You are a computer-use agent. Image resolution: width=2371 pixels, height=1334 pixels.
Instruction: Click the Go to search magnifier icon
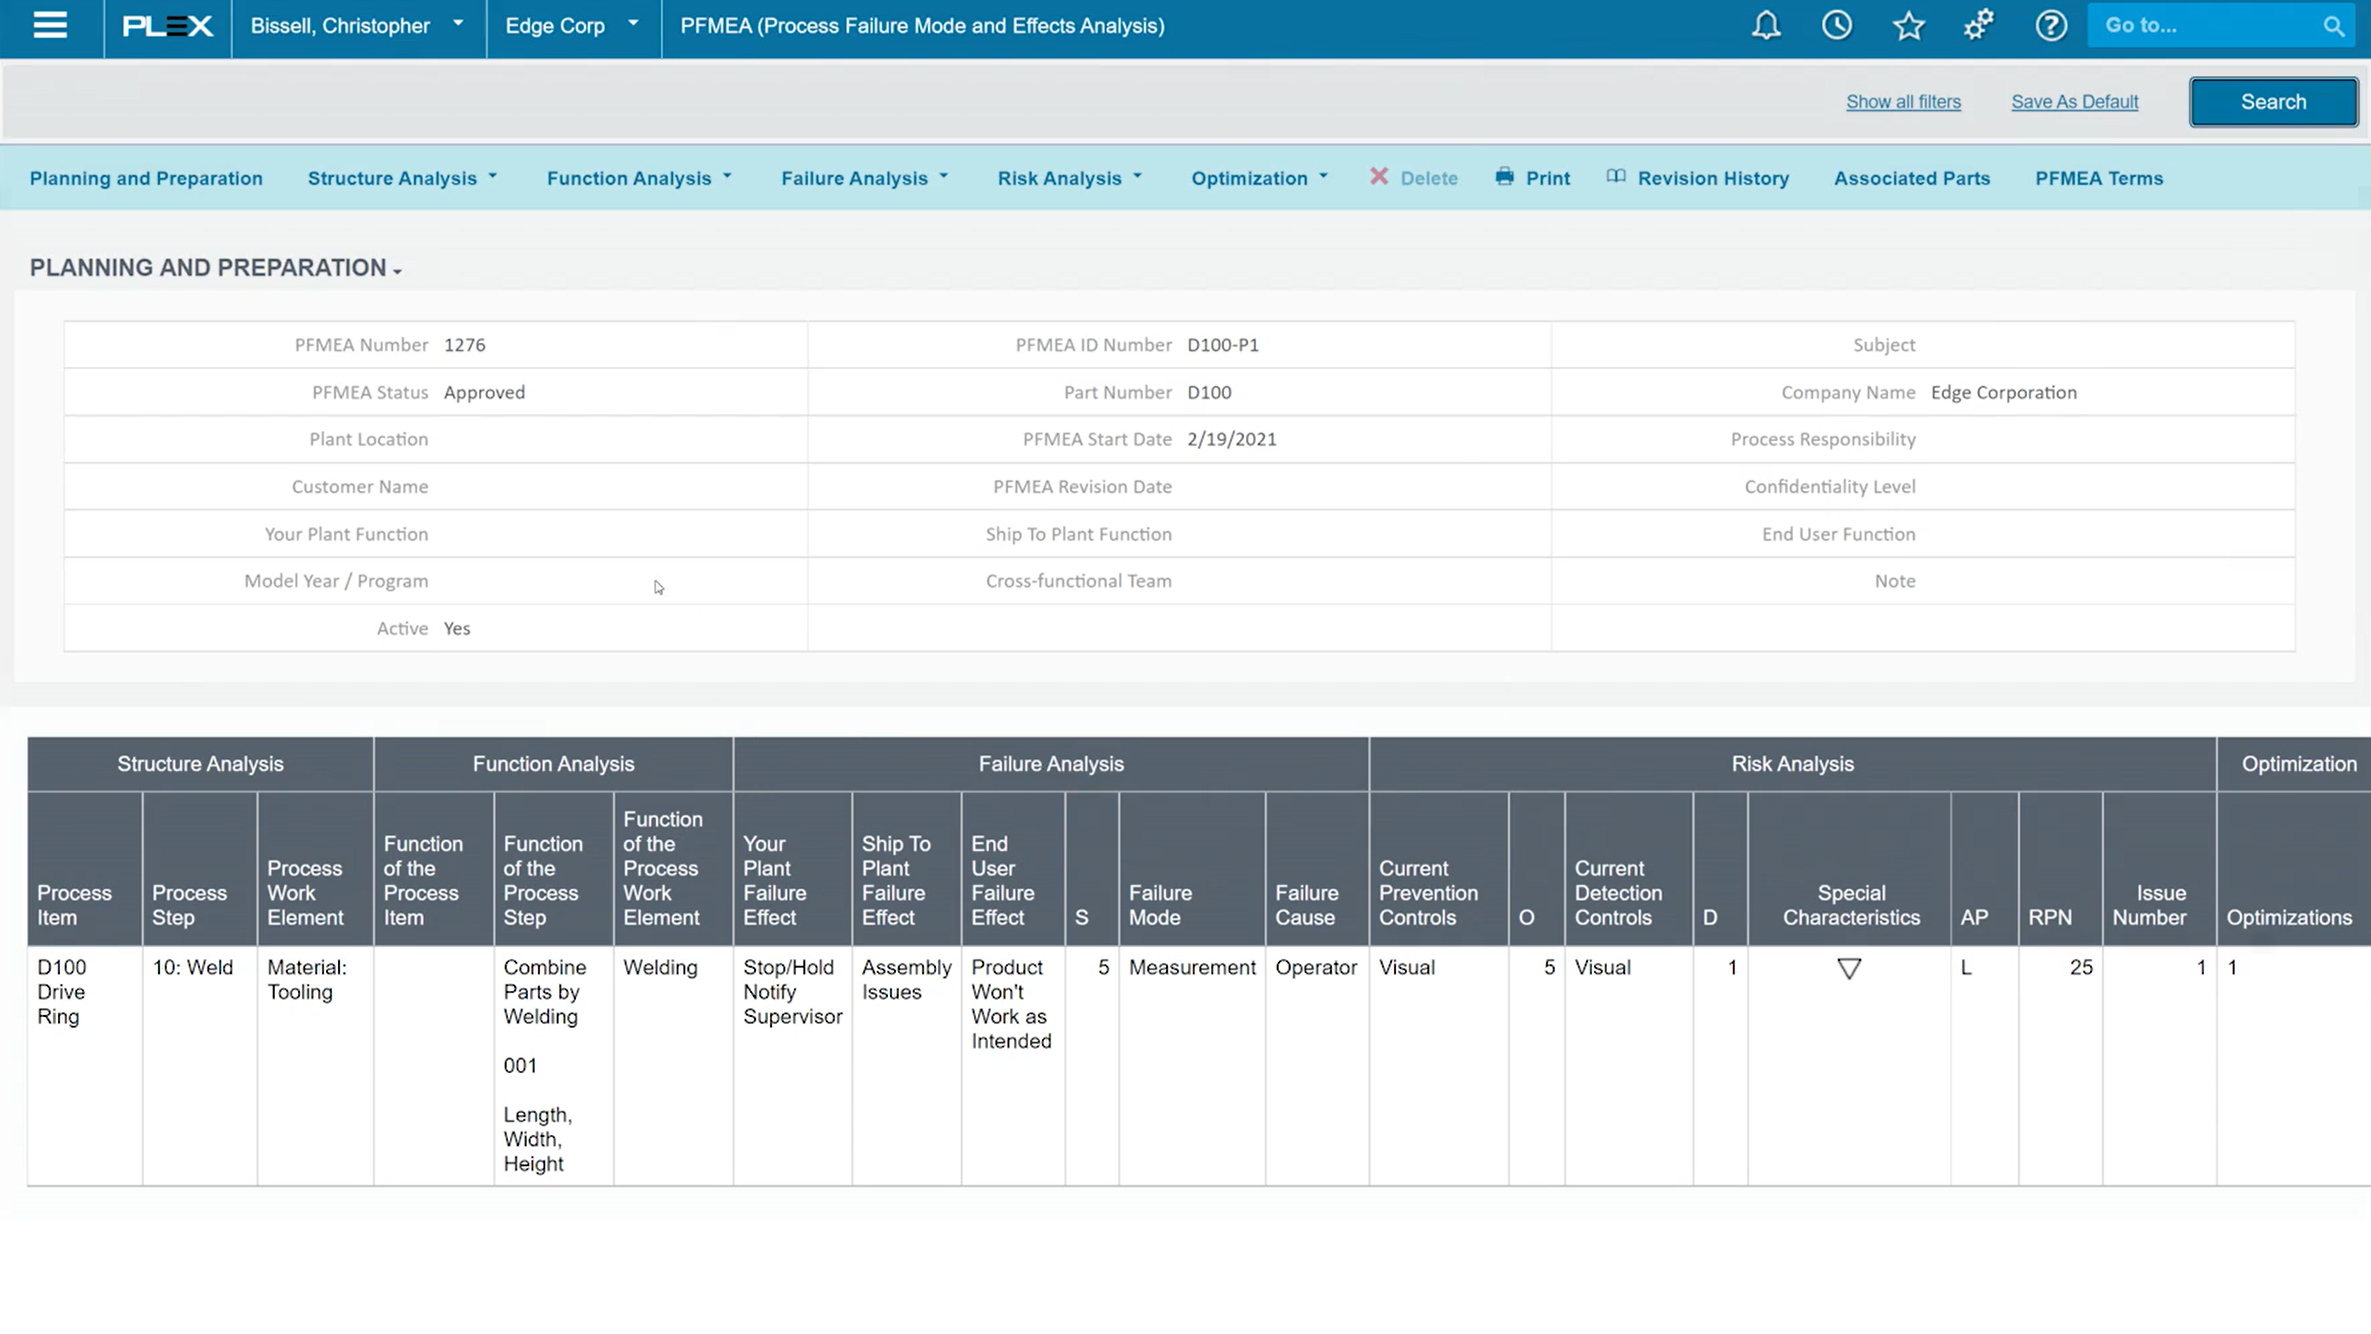(2333, 27)
